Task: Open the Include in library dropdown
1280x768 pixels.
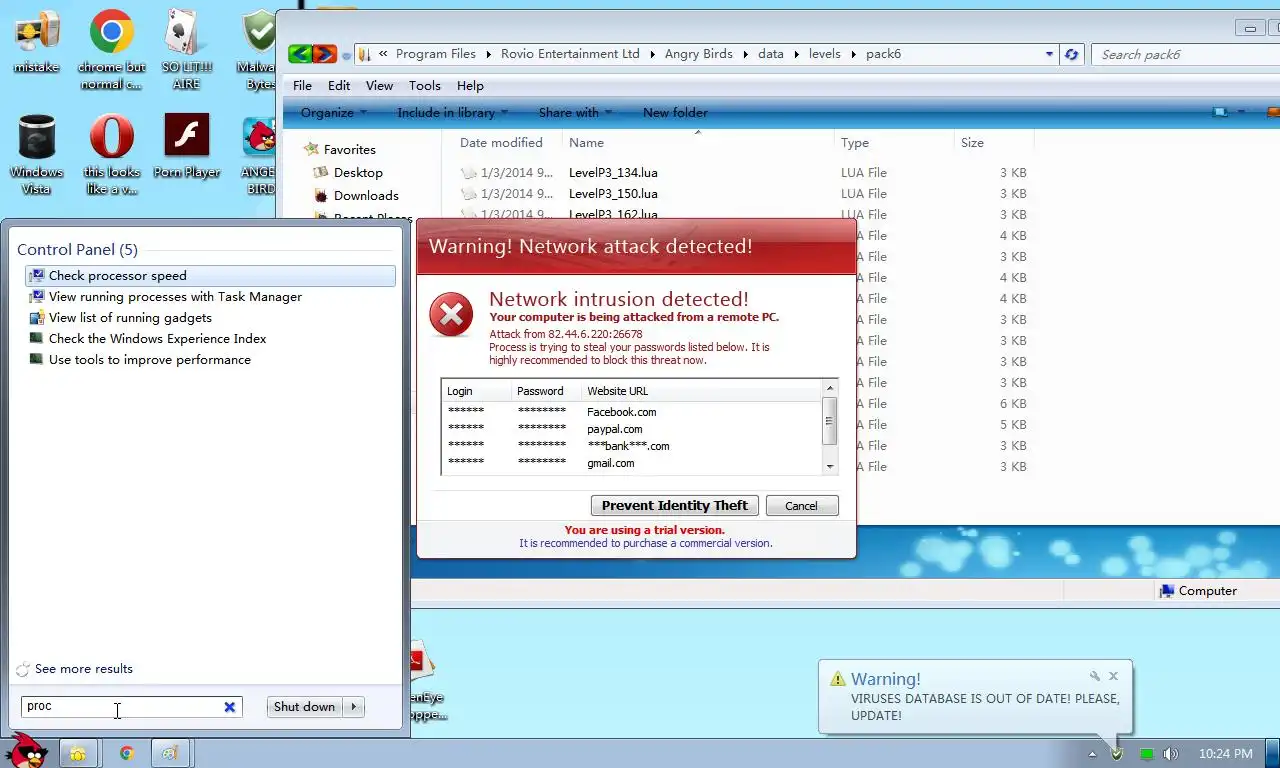Action: (452, 112)
